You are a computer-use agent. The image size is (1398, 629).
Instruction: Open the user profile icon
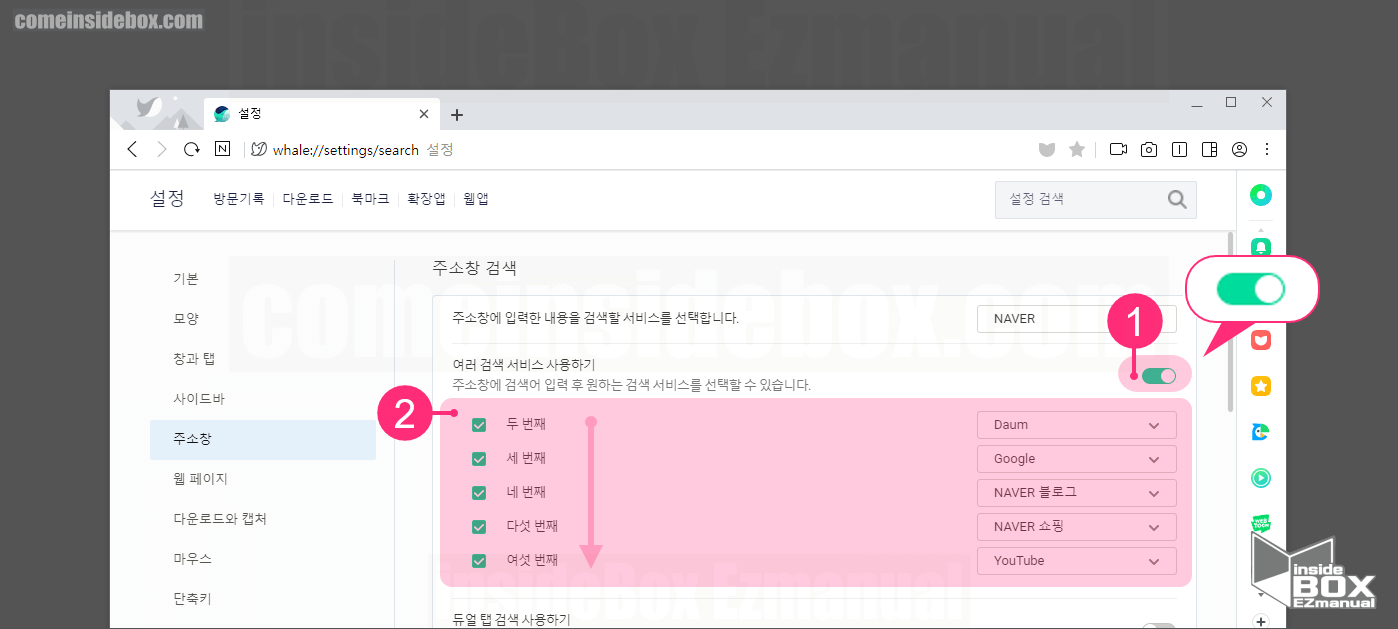(1239, 150)
